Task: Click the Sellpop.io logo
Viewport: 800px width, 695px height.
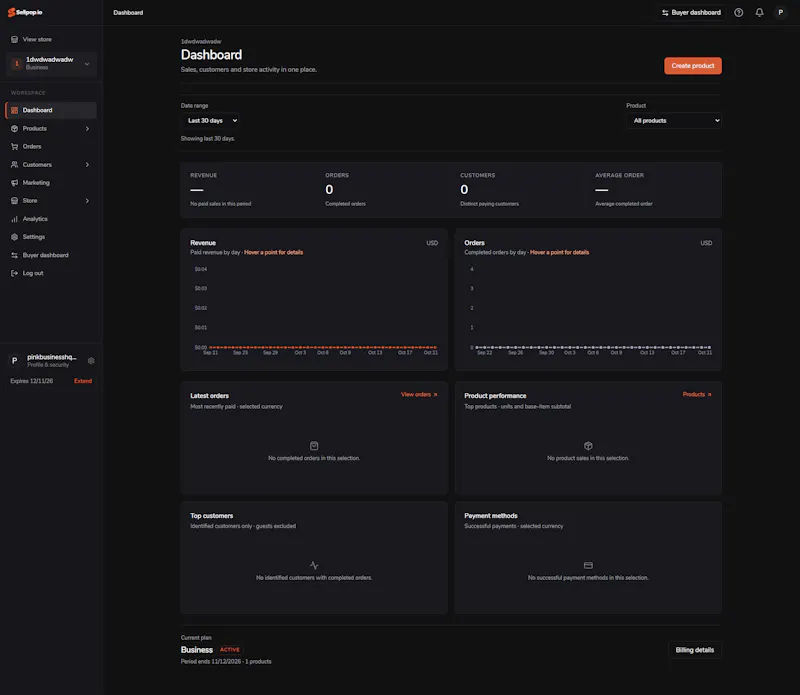Action: click(25, 12)
